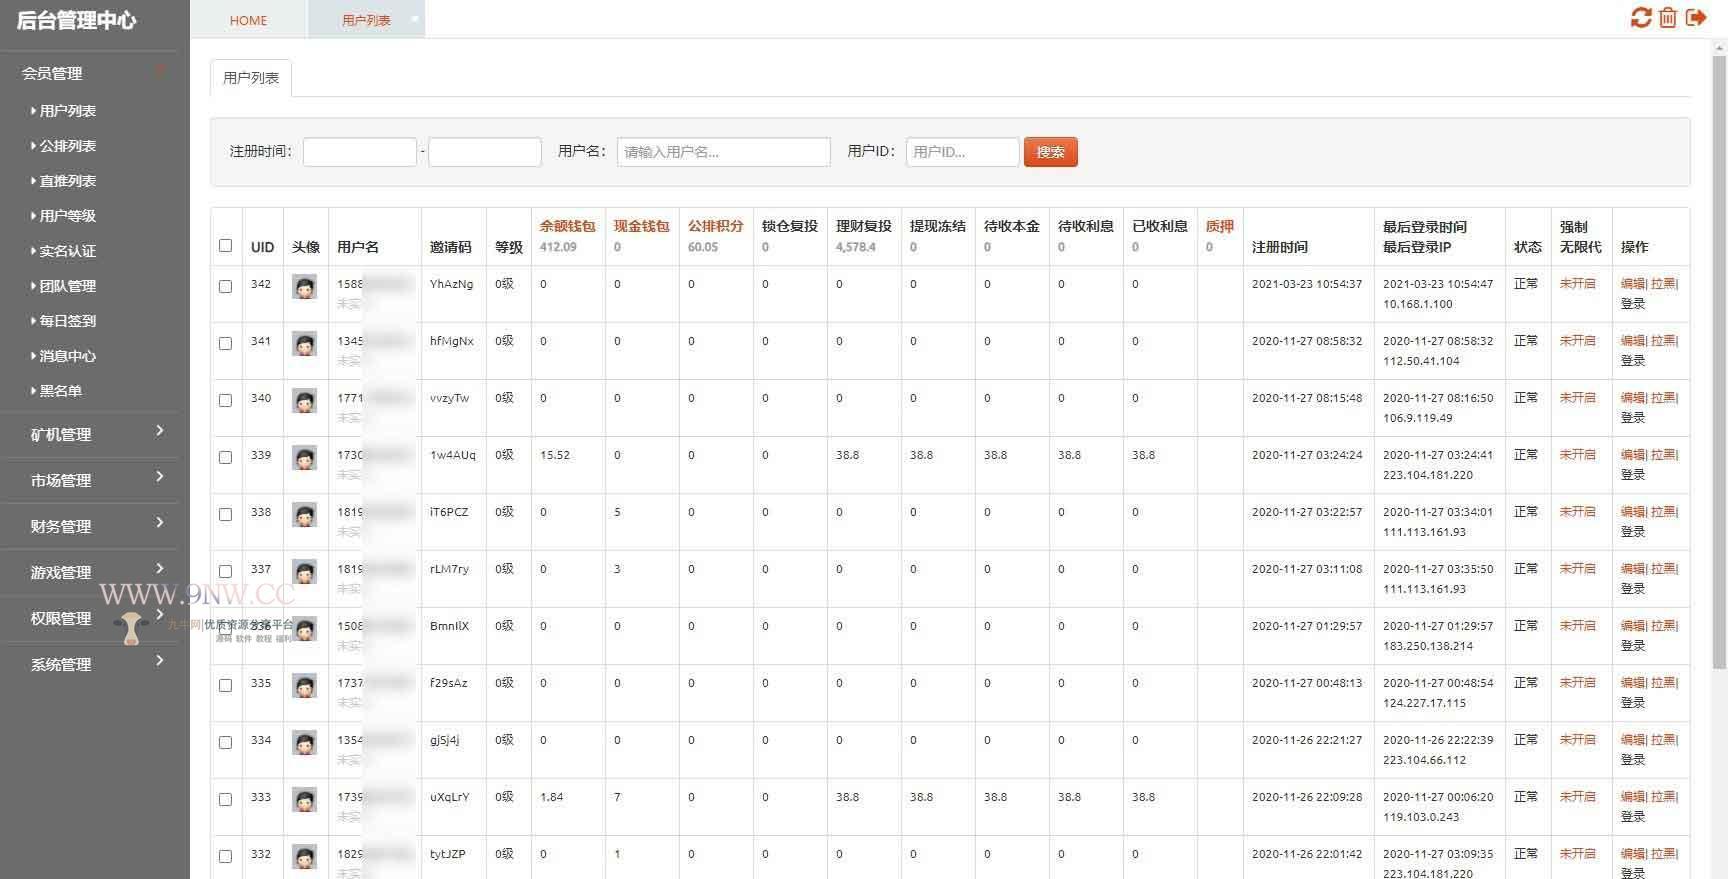Click the refresh icon in top-right corner
This screenshot has width=1728, height=879.
1640,18
